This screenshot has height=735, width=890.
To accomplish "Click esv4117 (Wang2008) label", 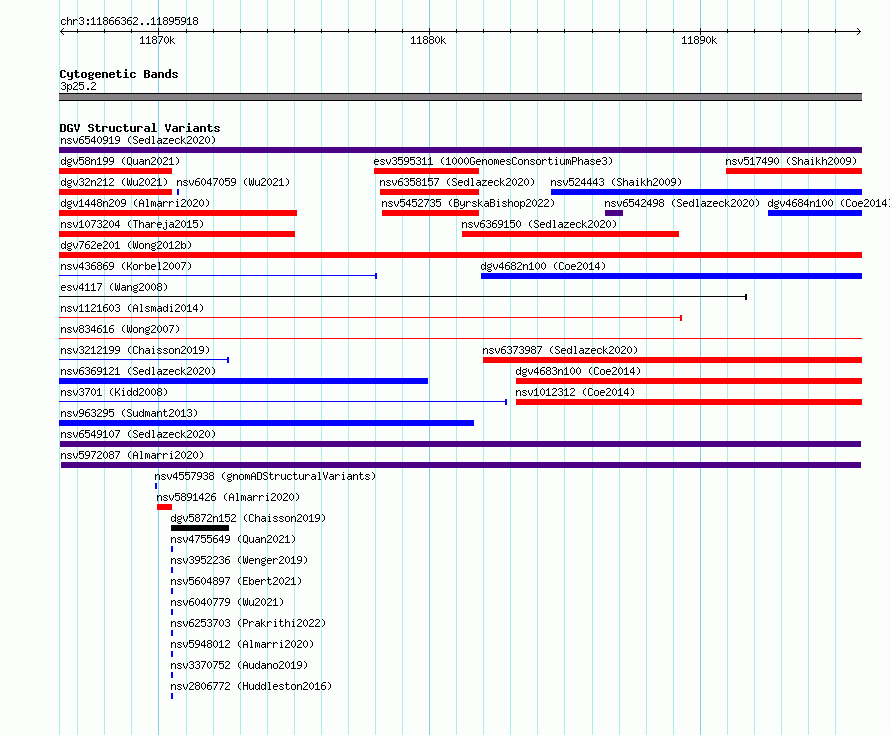I will pos(114,287).
